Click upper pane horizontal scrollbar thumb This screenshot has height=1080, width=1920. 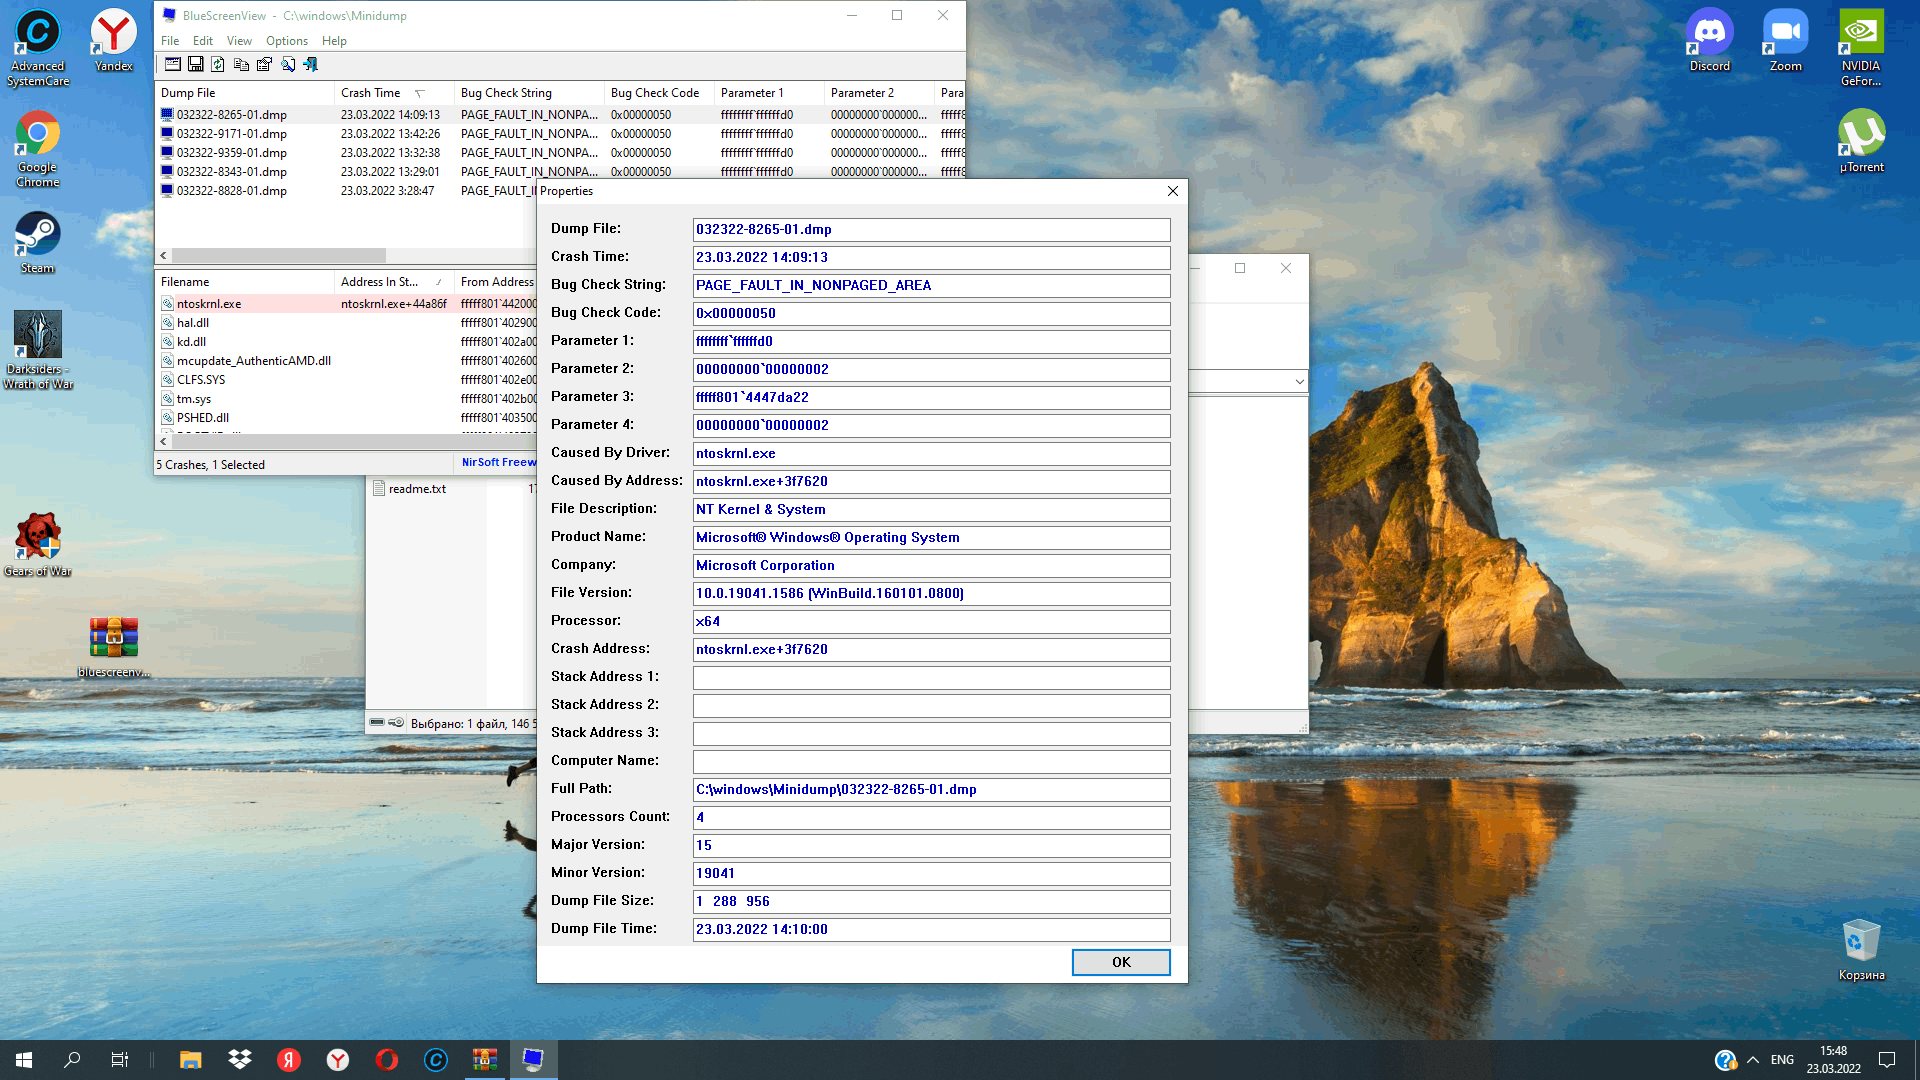[279, 256]
